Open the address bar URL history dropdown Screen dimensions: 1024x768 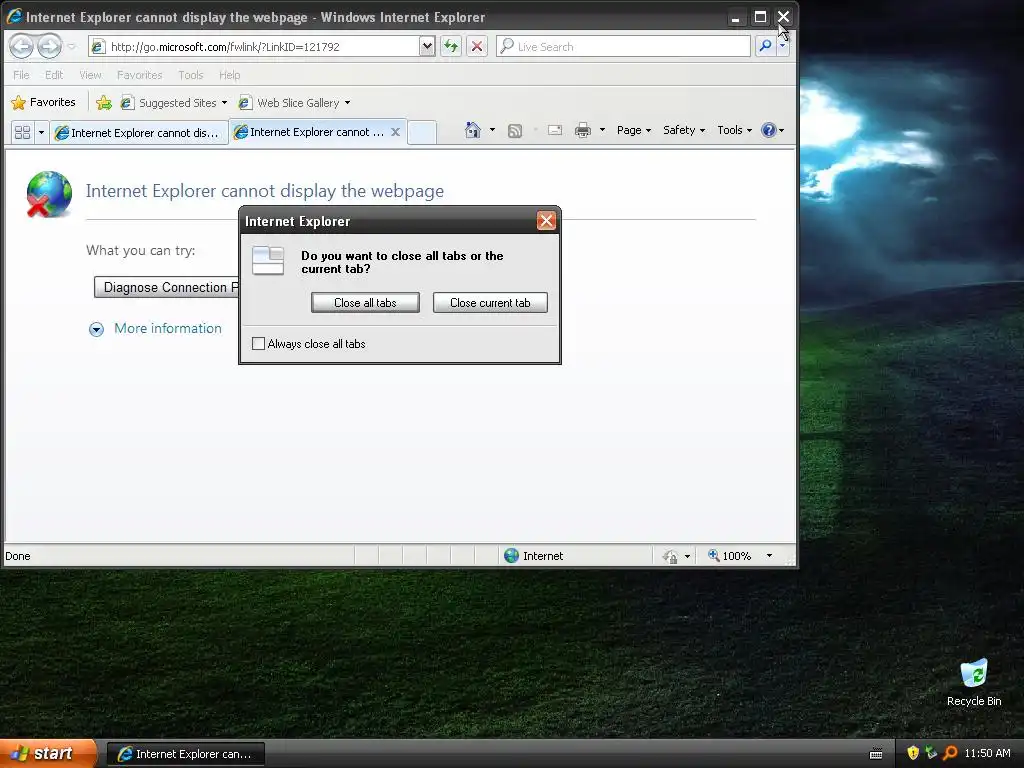(427, 46)
